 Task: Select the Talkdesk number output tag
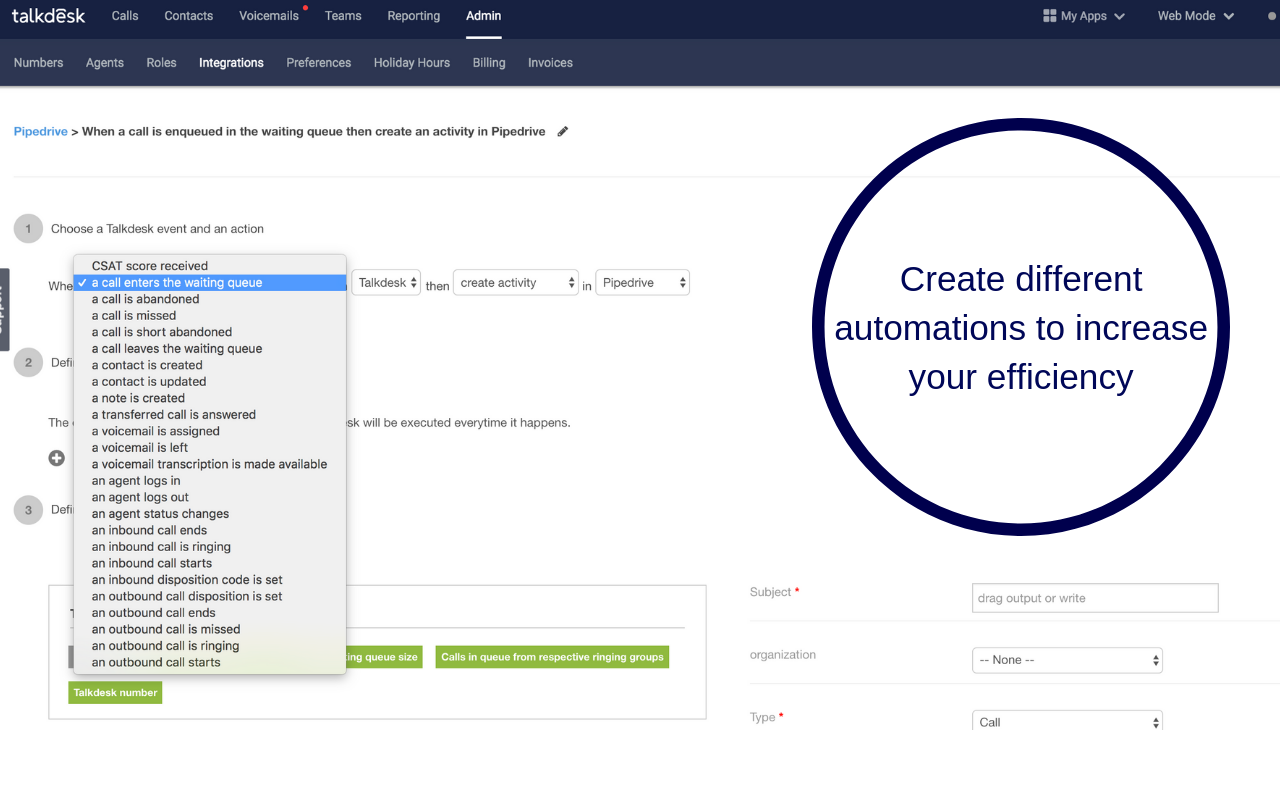(x=115, y=692)
